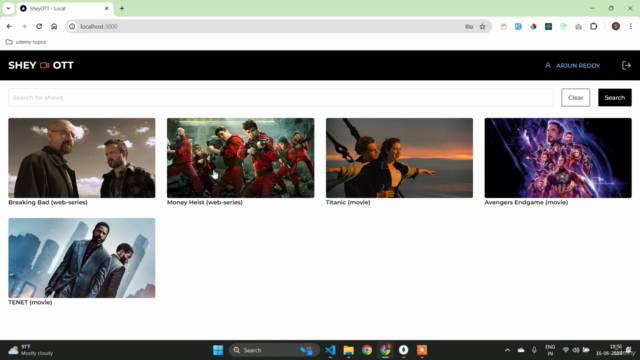Screen dimensions: 640x360
Task: Open the first Chrome taskbar icon
Action: pyautogui.click(x=367, y=350)
